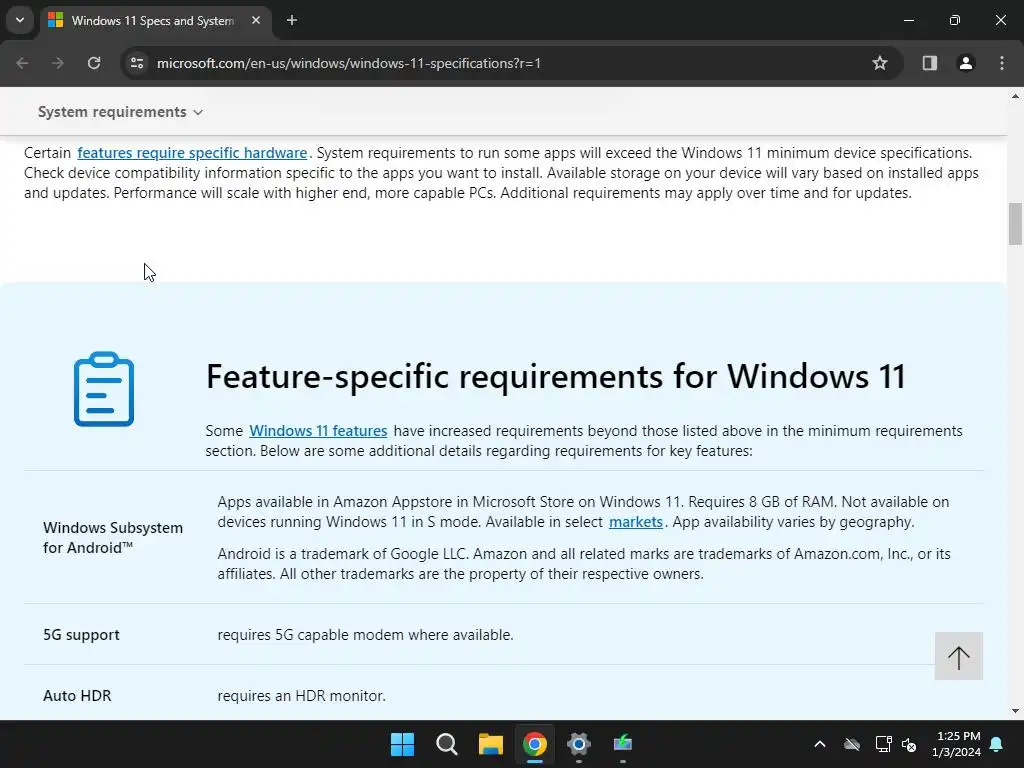Click scrollbar up arrow
The width and height of the screenshot is (1024, 768).
(x=1015, y=96)
